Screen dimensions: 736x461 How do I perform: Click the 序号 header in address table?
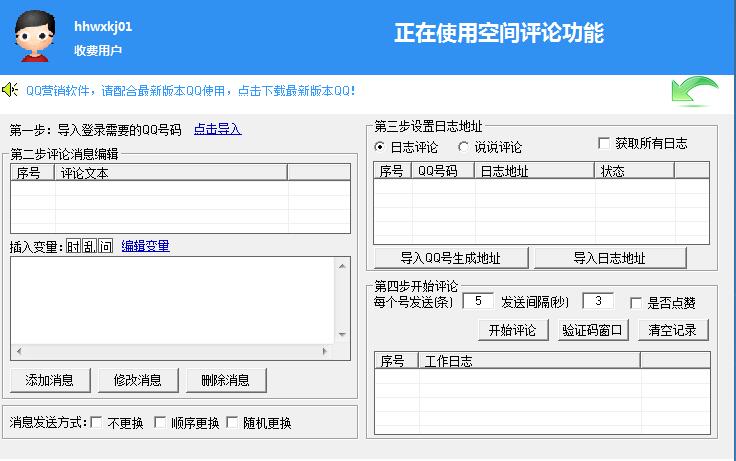point(393,171)
